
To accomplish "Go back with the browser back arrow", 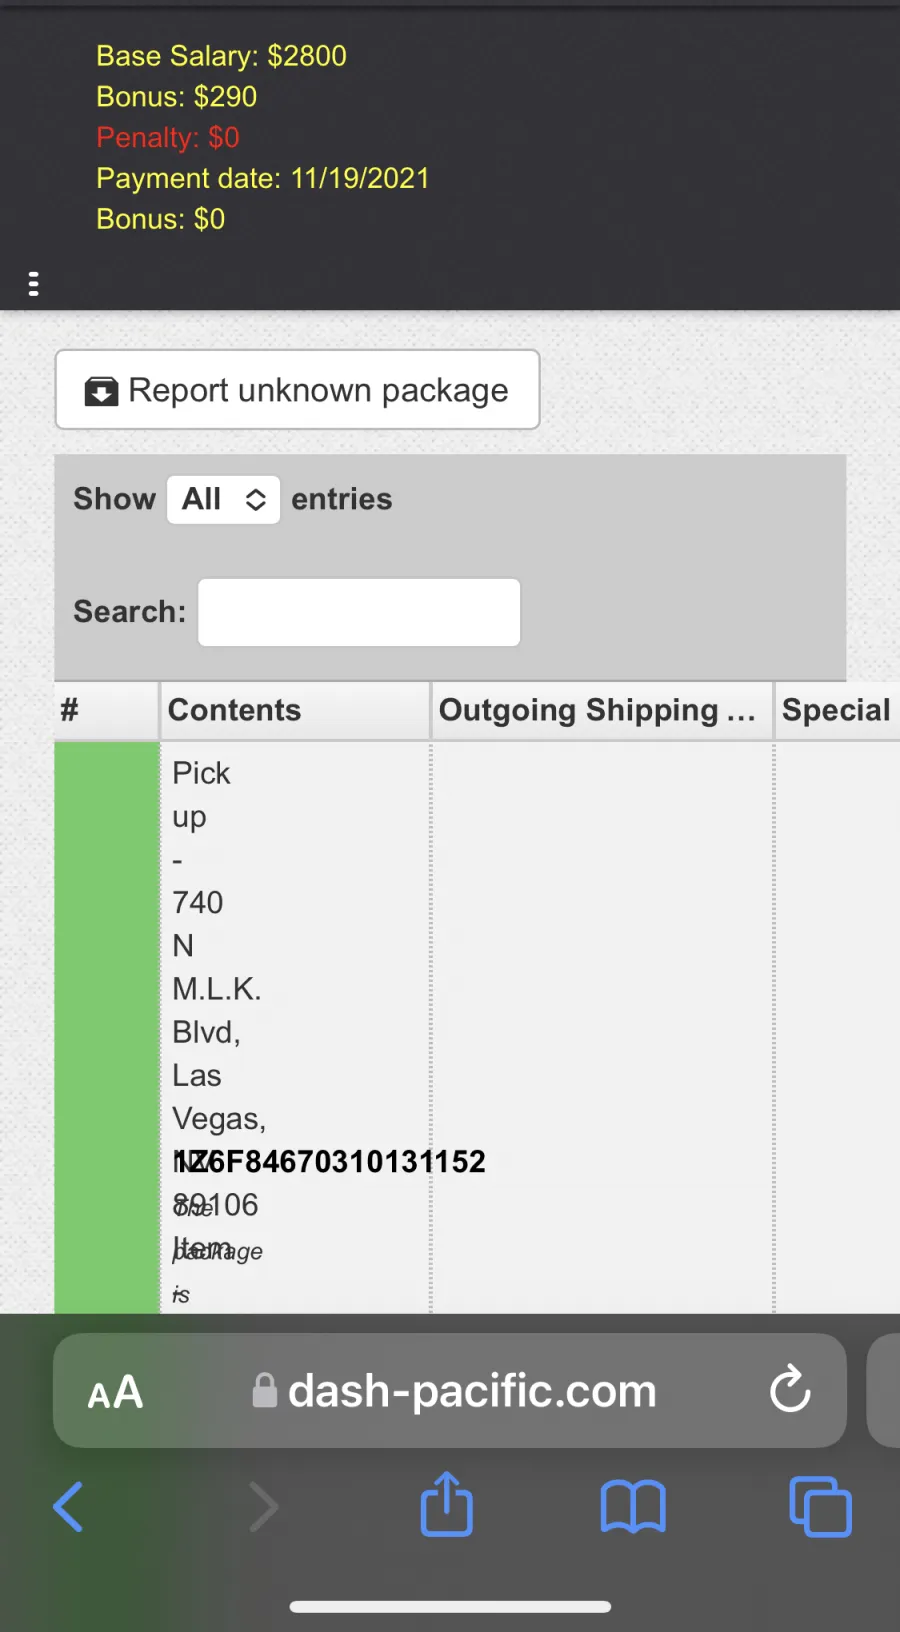I will (x=68, y=1507).
